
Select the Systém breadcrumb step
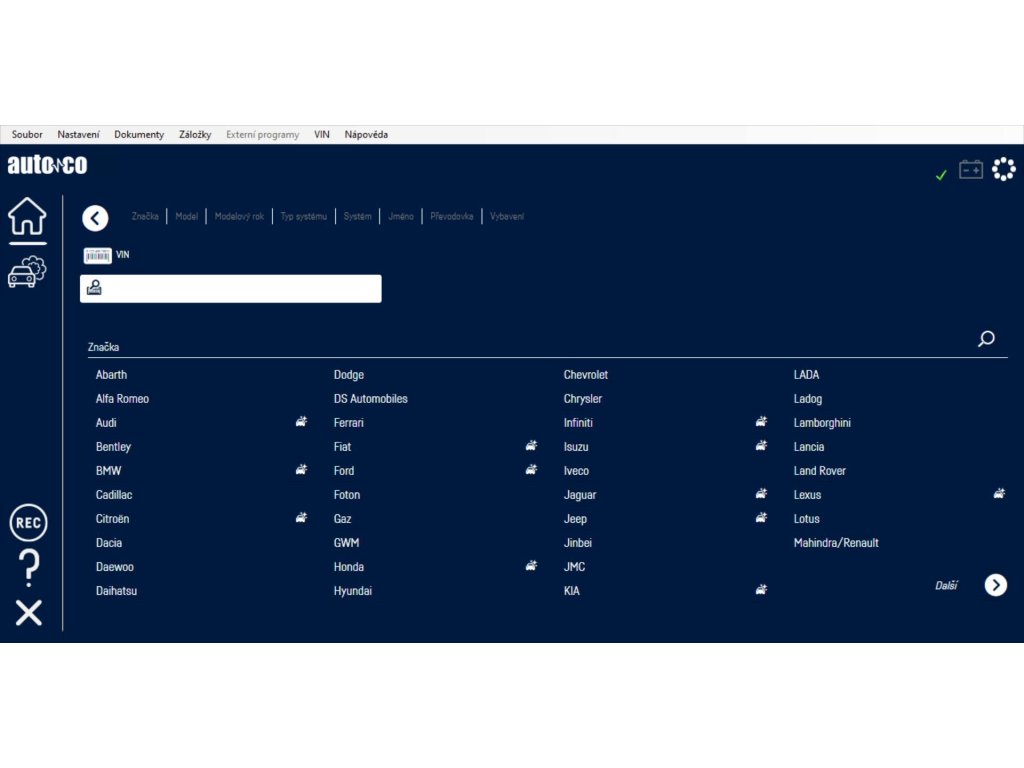point(358,216)
